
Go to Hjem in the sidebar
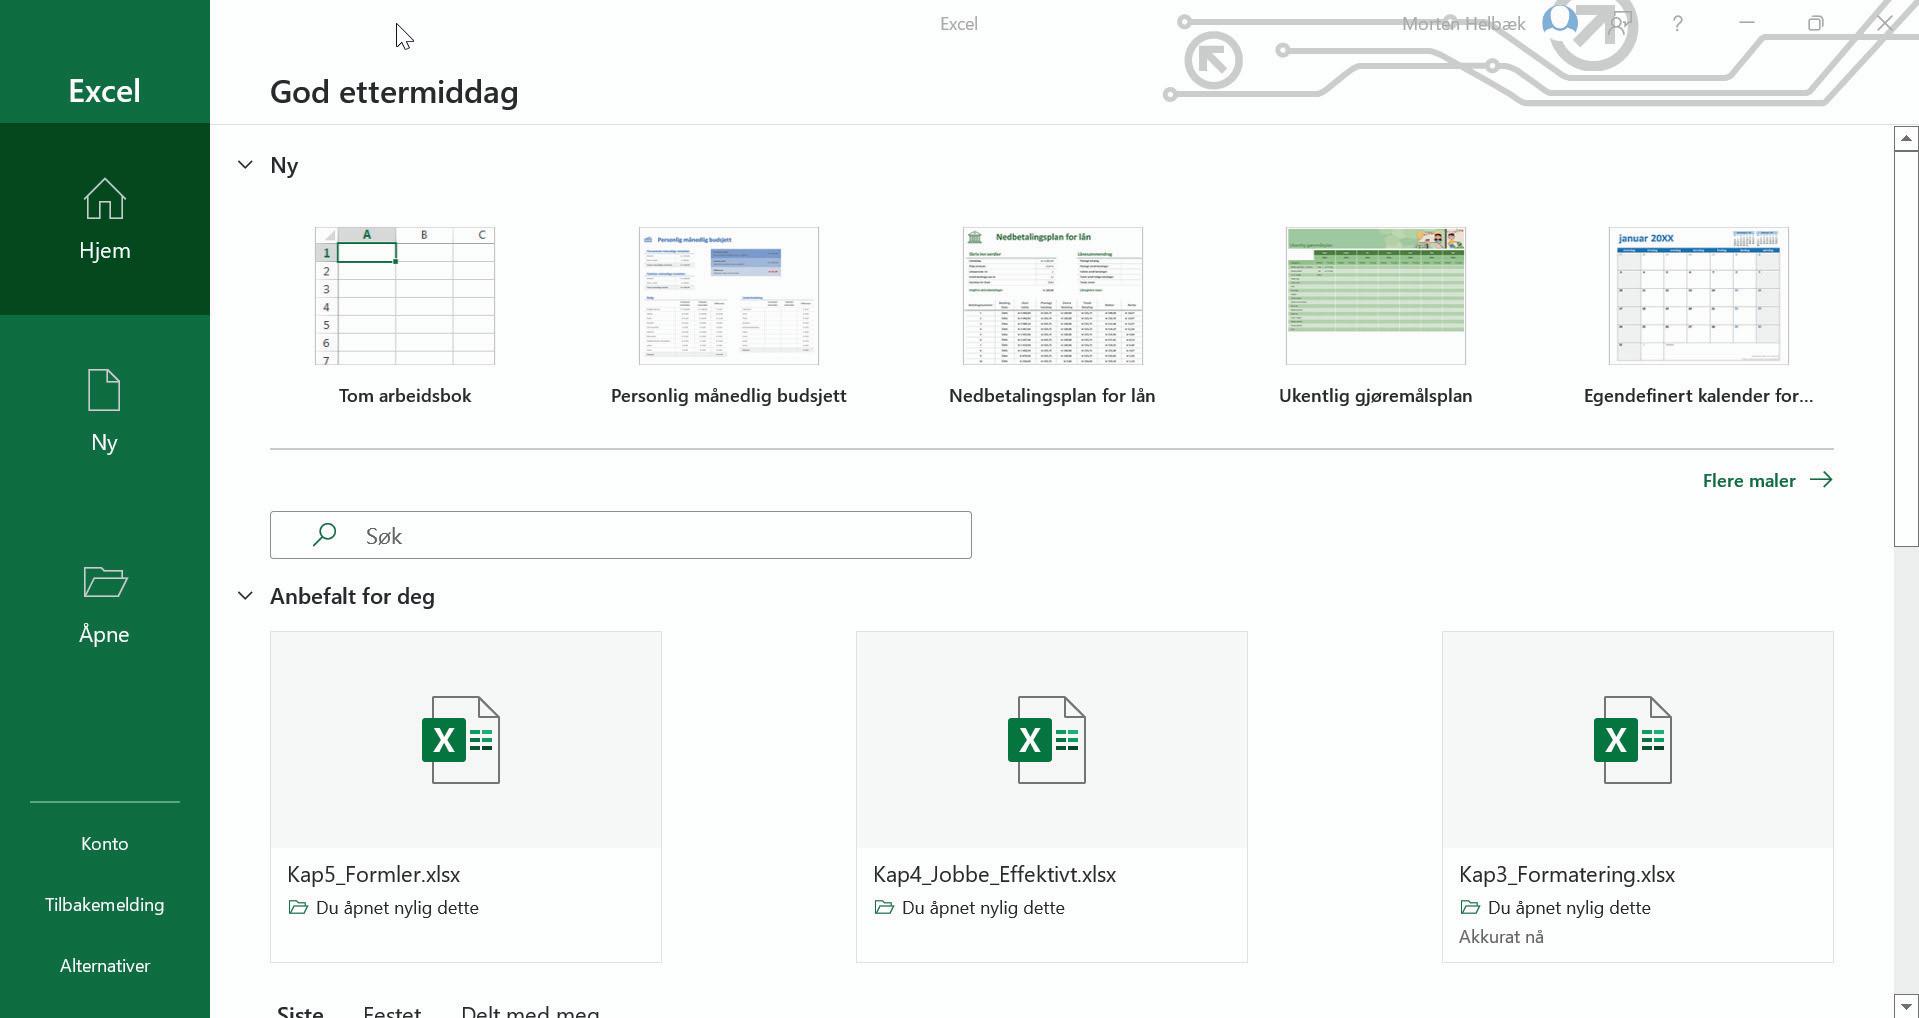click(x=105, y=219)
